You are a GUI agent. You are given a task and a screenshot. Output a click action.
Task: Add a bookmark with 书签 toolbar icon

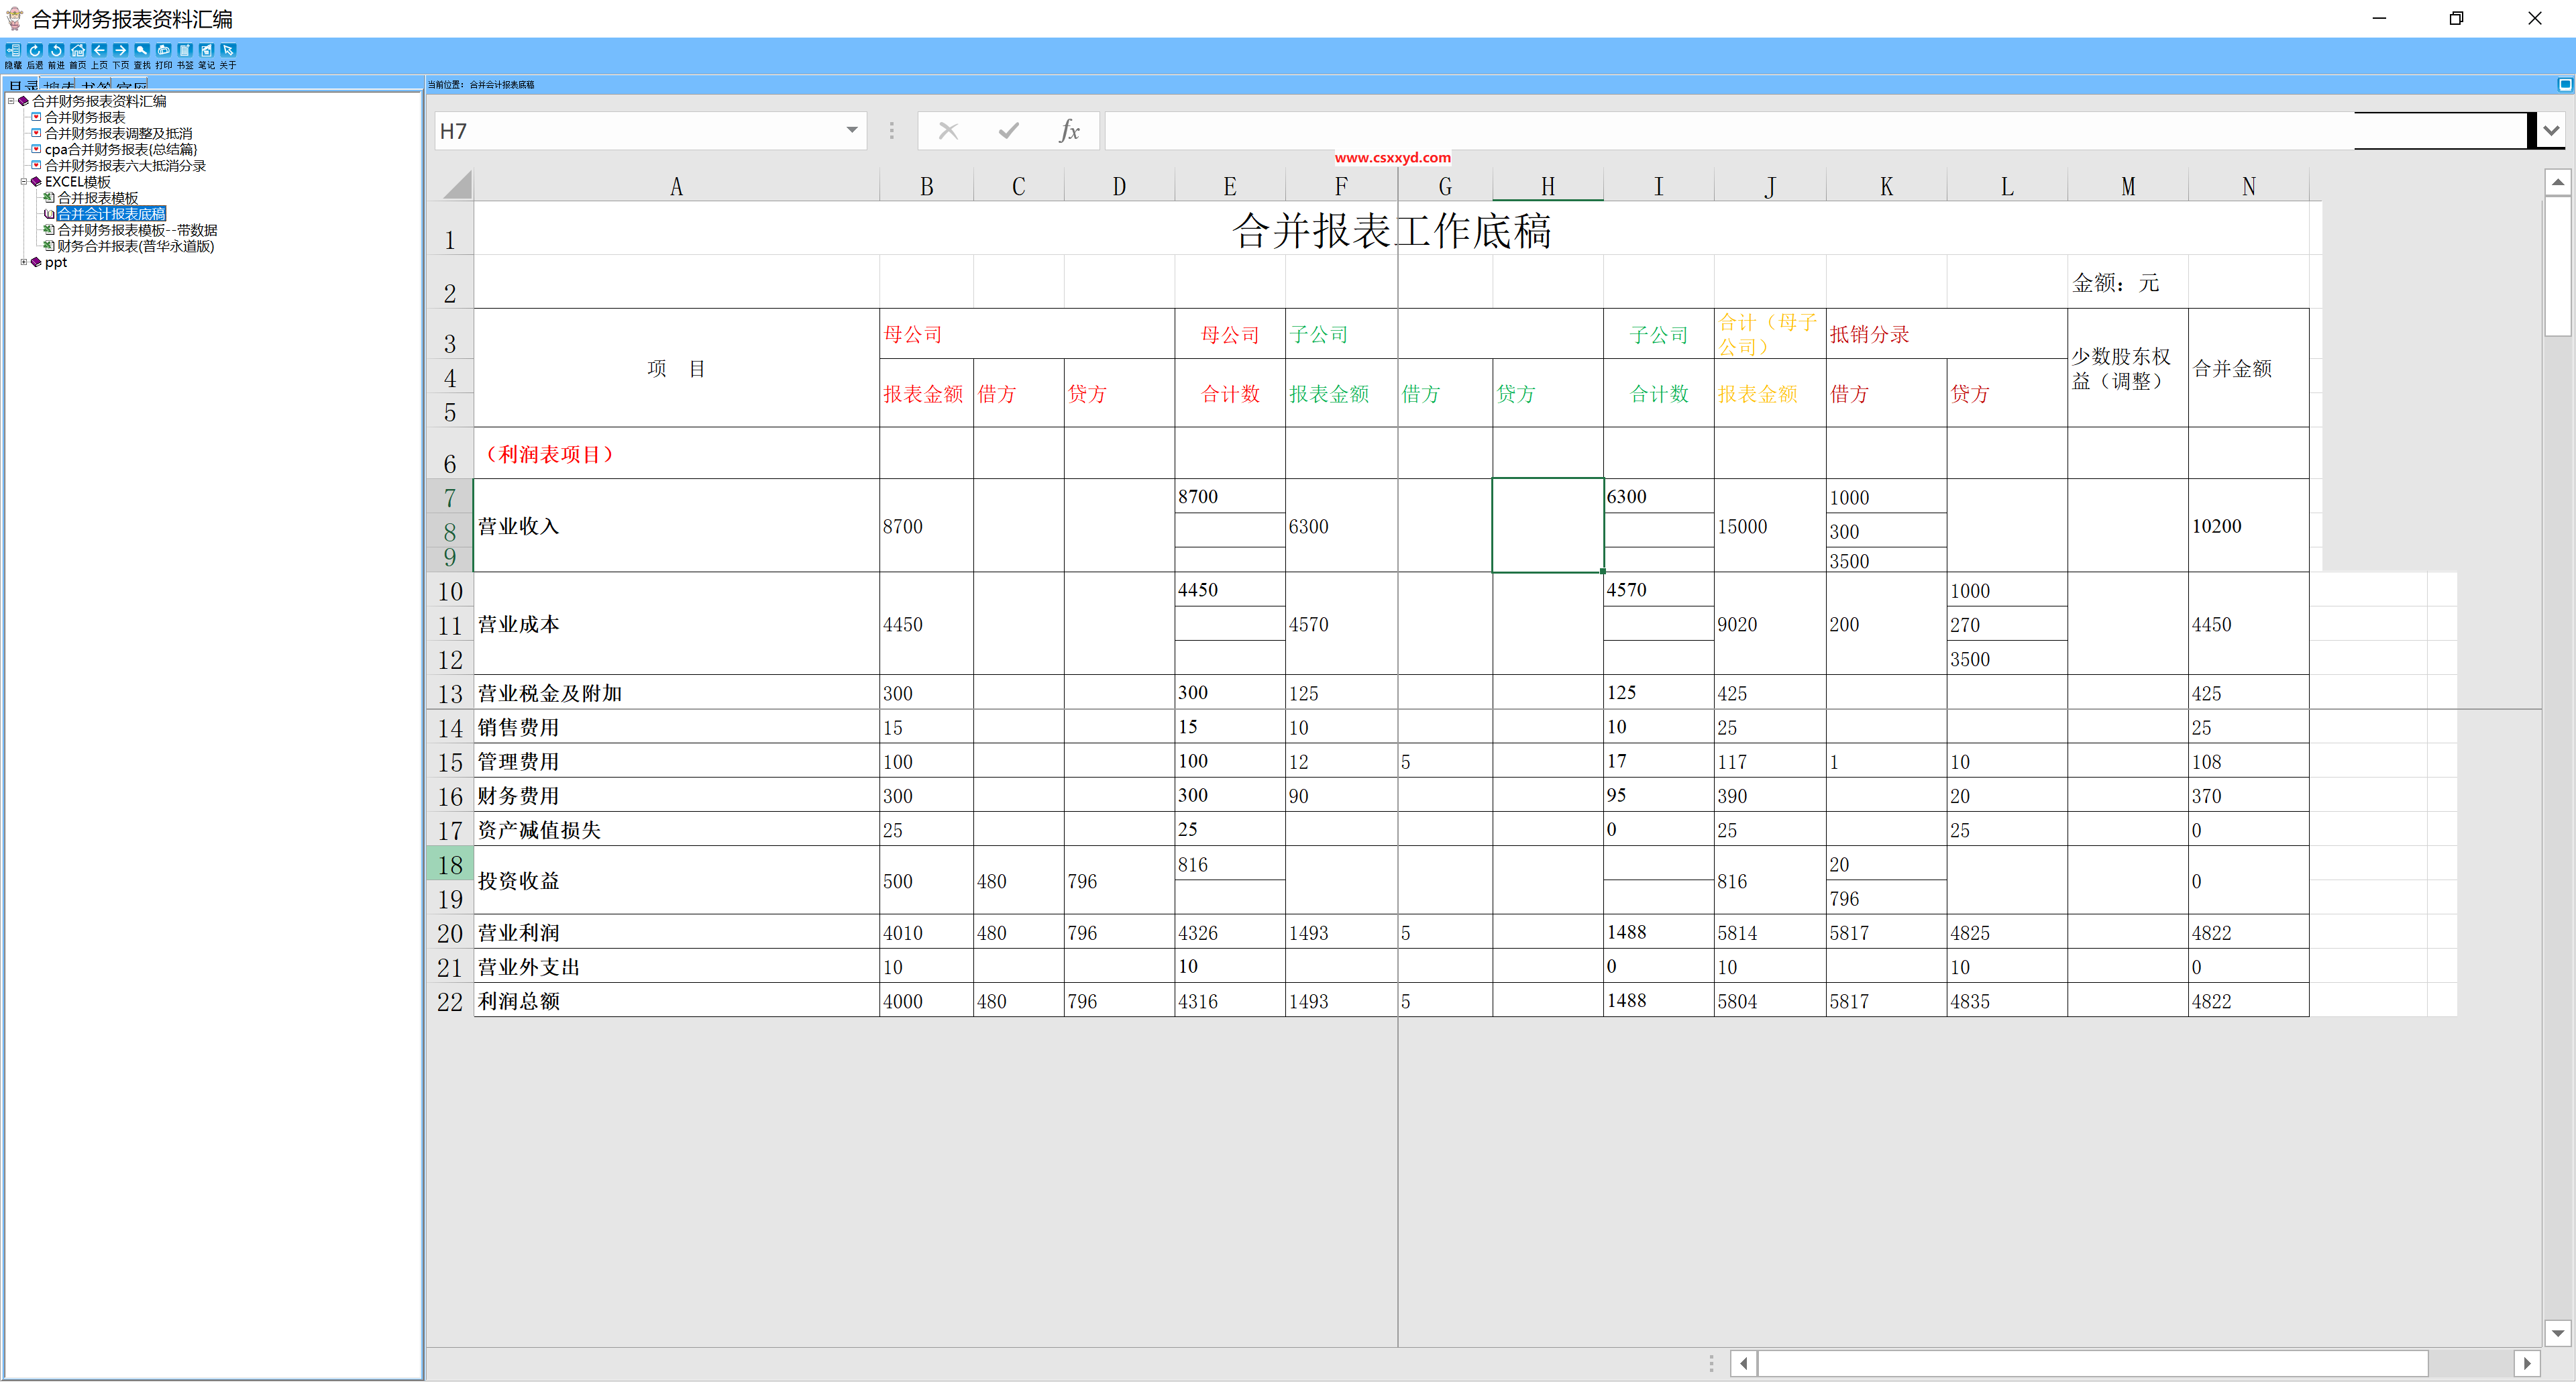(185, 55)
